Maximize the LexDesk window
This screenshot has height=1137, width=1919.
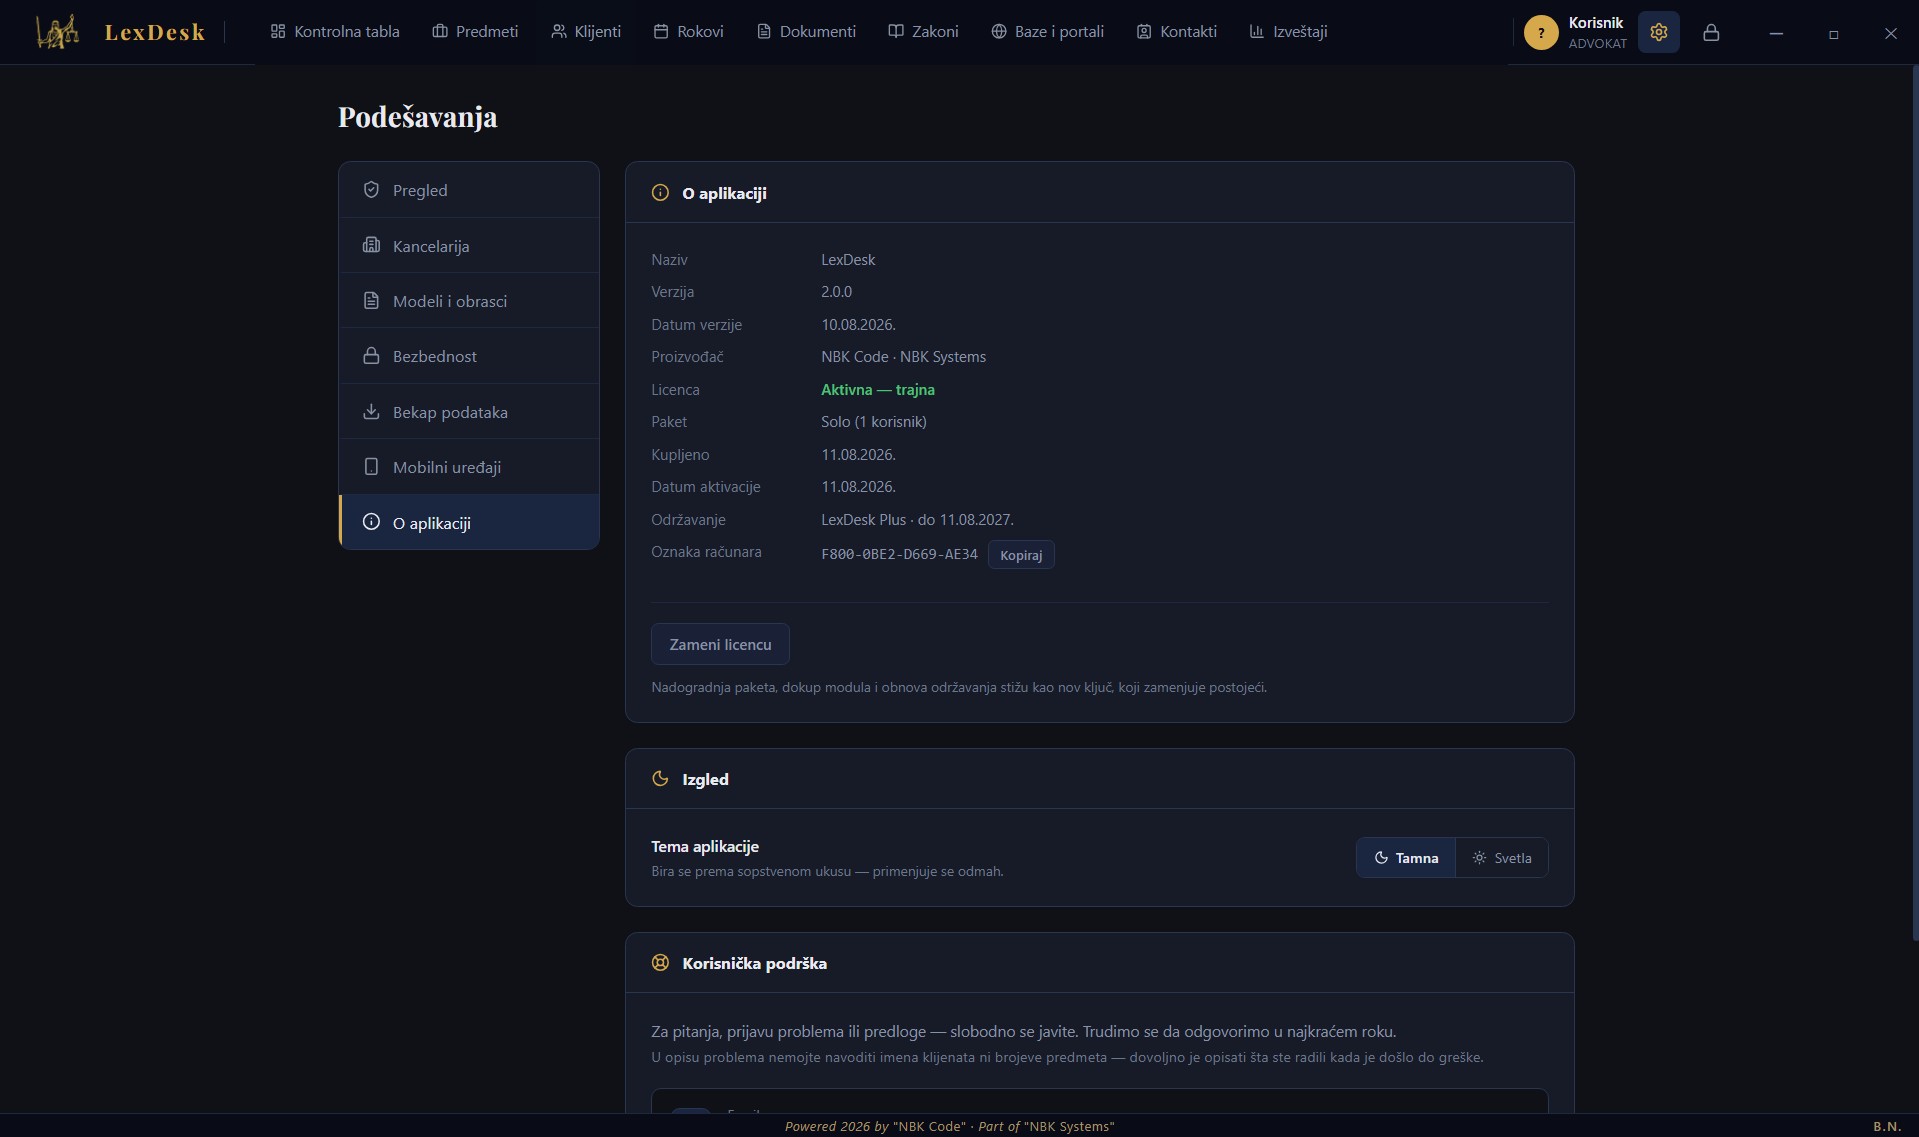(1833, 33)
